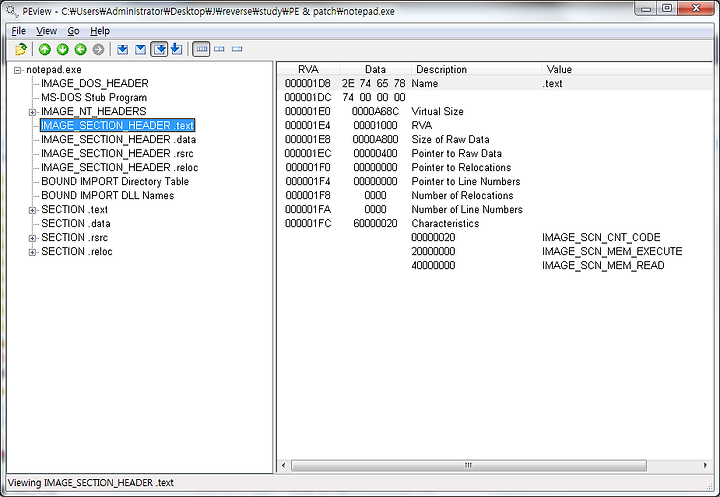720x497 pixels.
Task: Open the File menu
Action: tap(18, 31)
